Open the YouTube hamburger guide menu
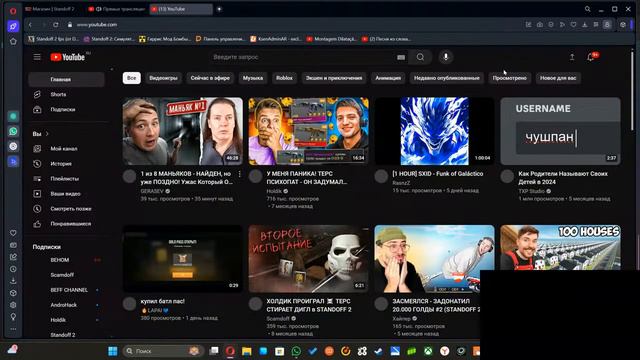The height and width of the screenshot is (360, 640). pyautogui.click(x=37, y=57)
